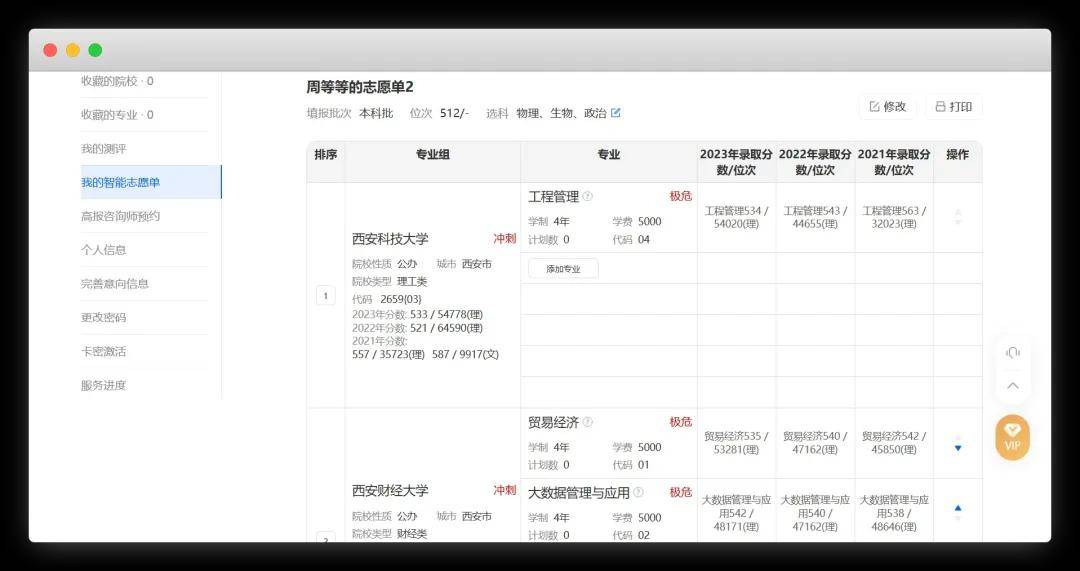
Task: Click 添加专业 under 西安科技大学
Action: point(563,269)
